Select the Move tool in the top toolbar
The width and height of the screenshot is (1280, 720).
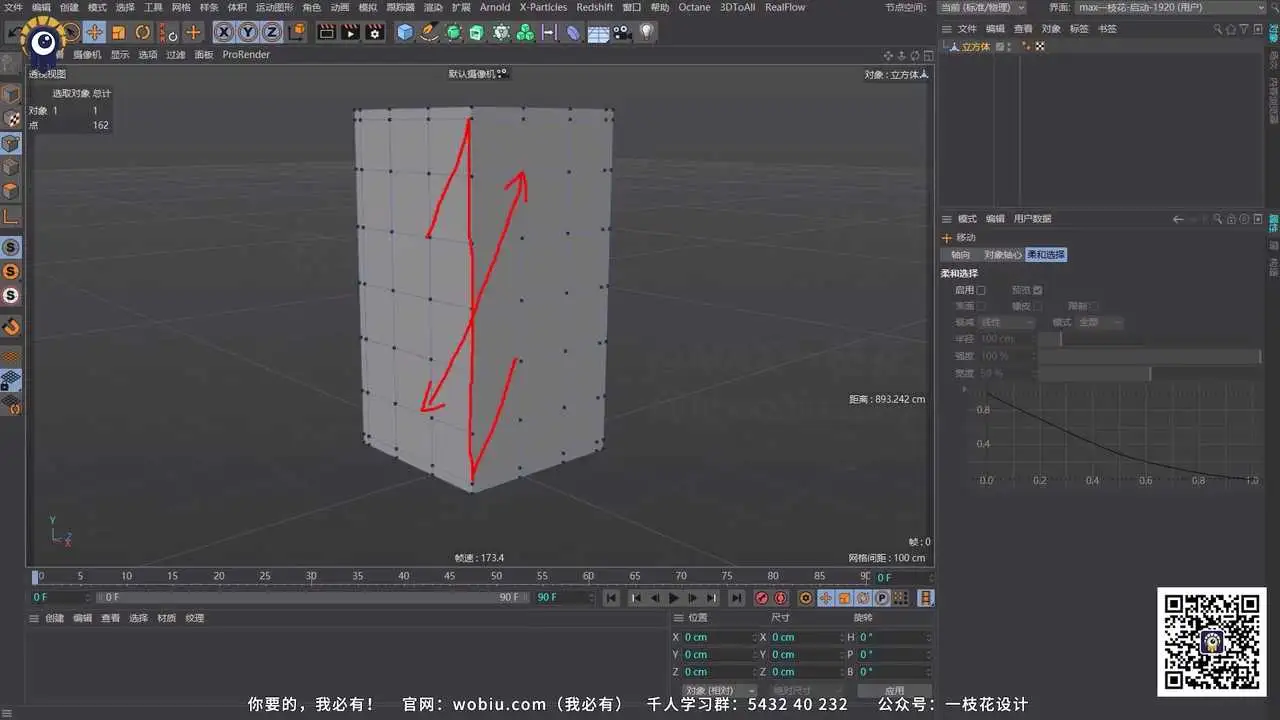point(94,32)
